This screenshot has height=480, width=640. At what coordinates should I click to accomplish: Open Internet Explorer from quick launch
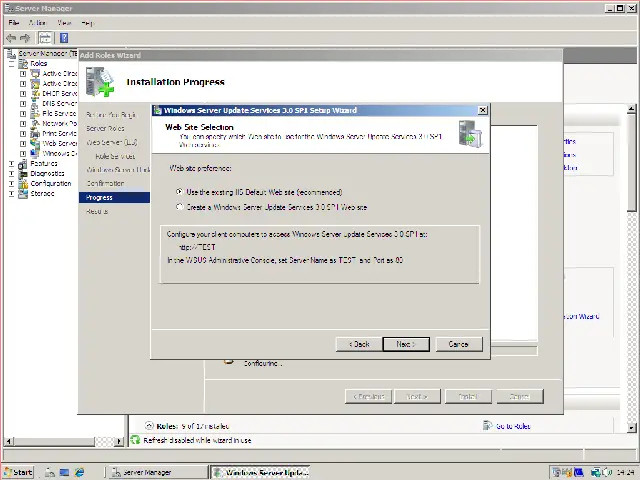(79, 472)
